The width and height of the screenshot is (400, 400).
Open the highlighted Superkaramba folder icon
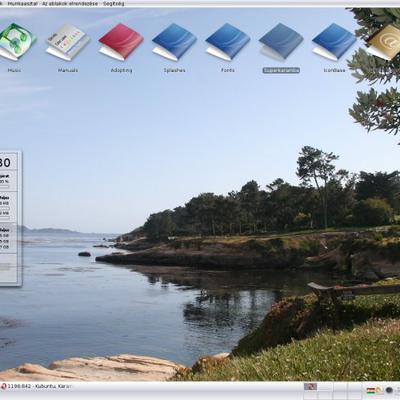[x=281, y=42]
